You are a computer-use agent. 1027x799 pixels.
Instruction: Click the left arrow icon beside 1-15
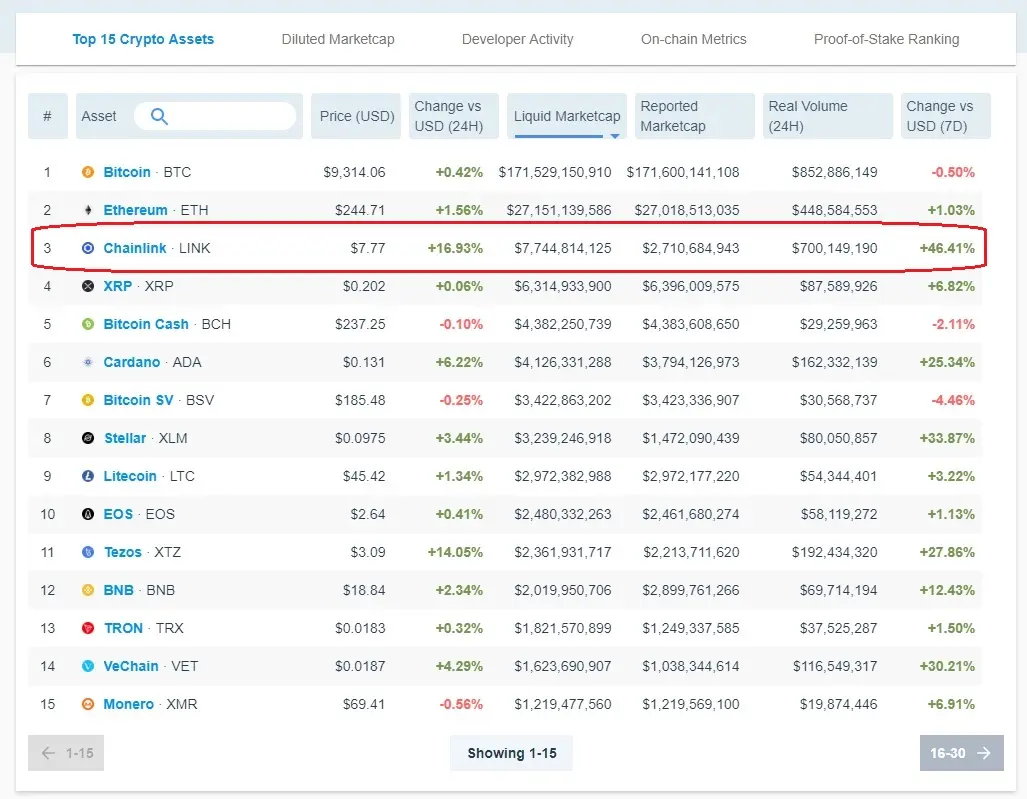click(48, 753)
